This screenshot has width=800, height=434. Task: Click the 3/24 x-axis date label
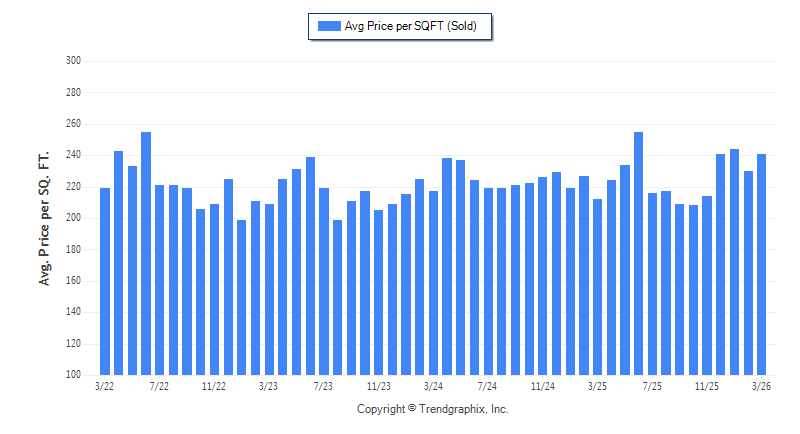(x=433, y=386)
